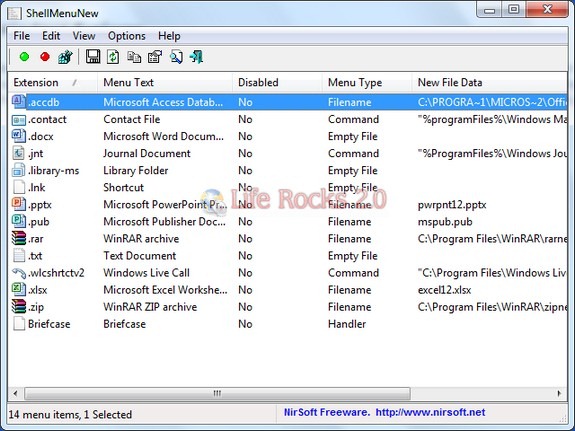Click the Copy Selected Items icon

pyautogui.click(x=134, y=57)
